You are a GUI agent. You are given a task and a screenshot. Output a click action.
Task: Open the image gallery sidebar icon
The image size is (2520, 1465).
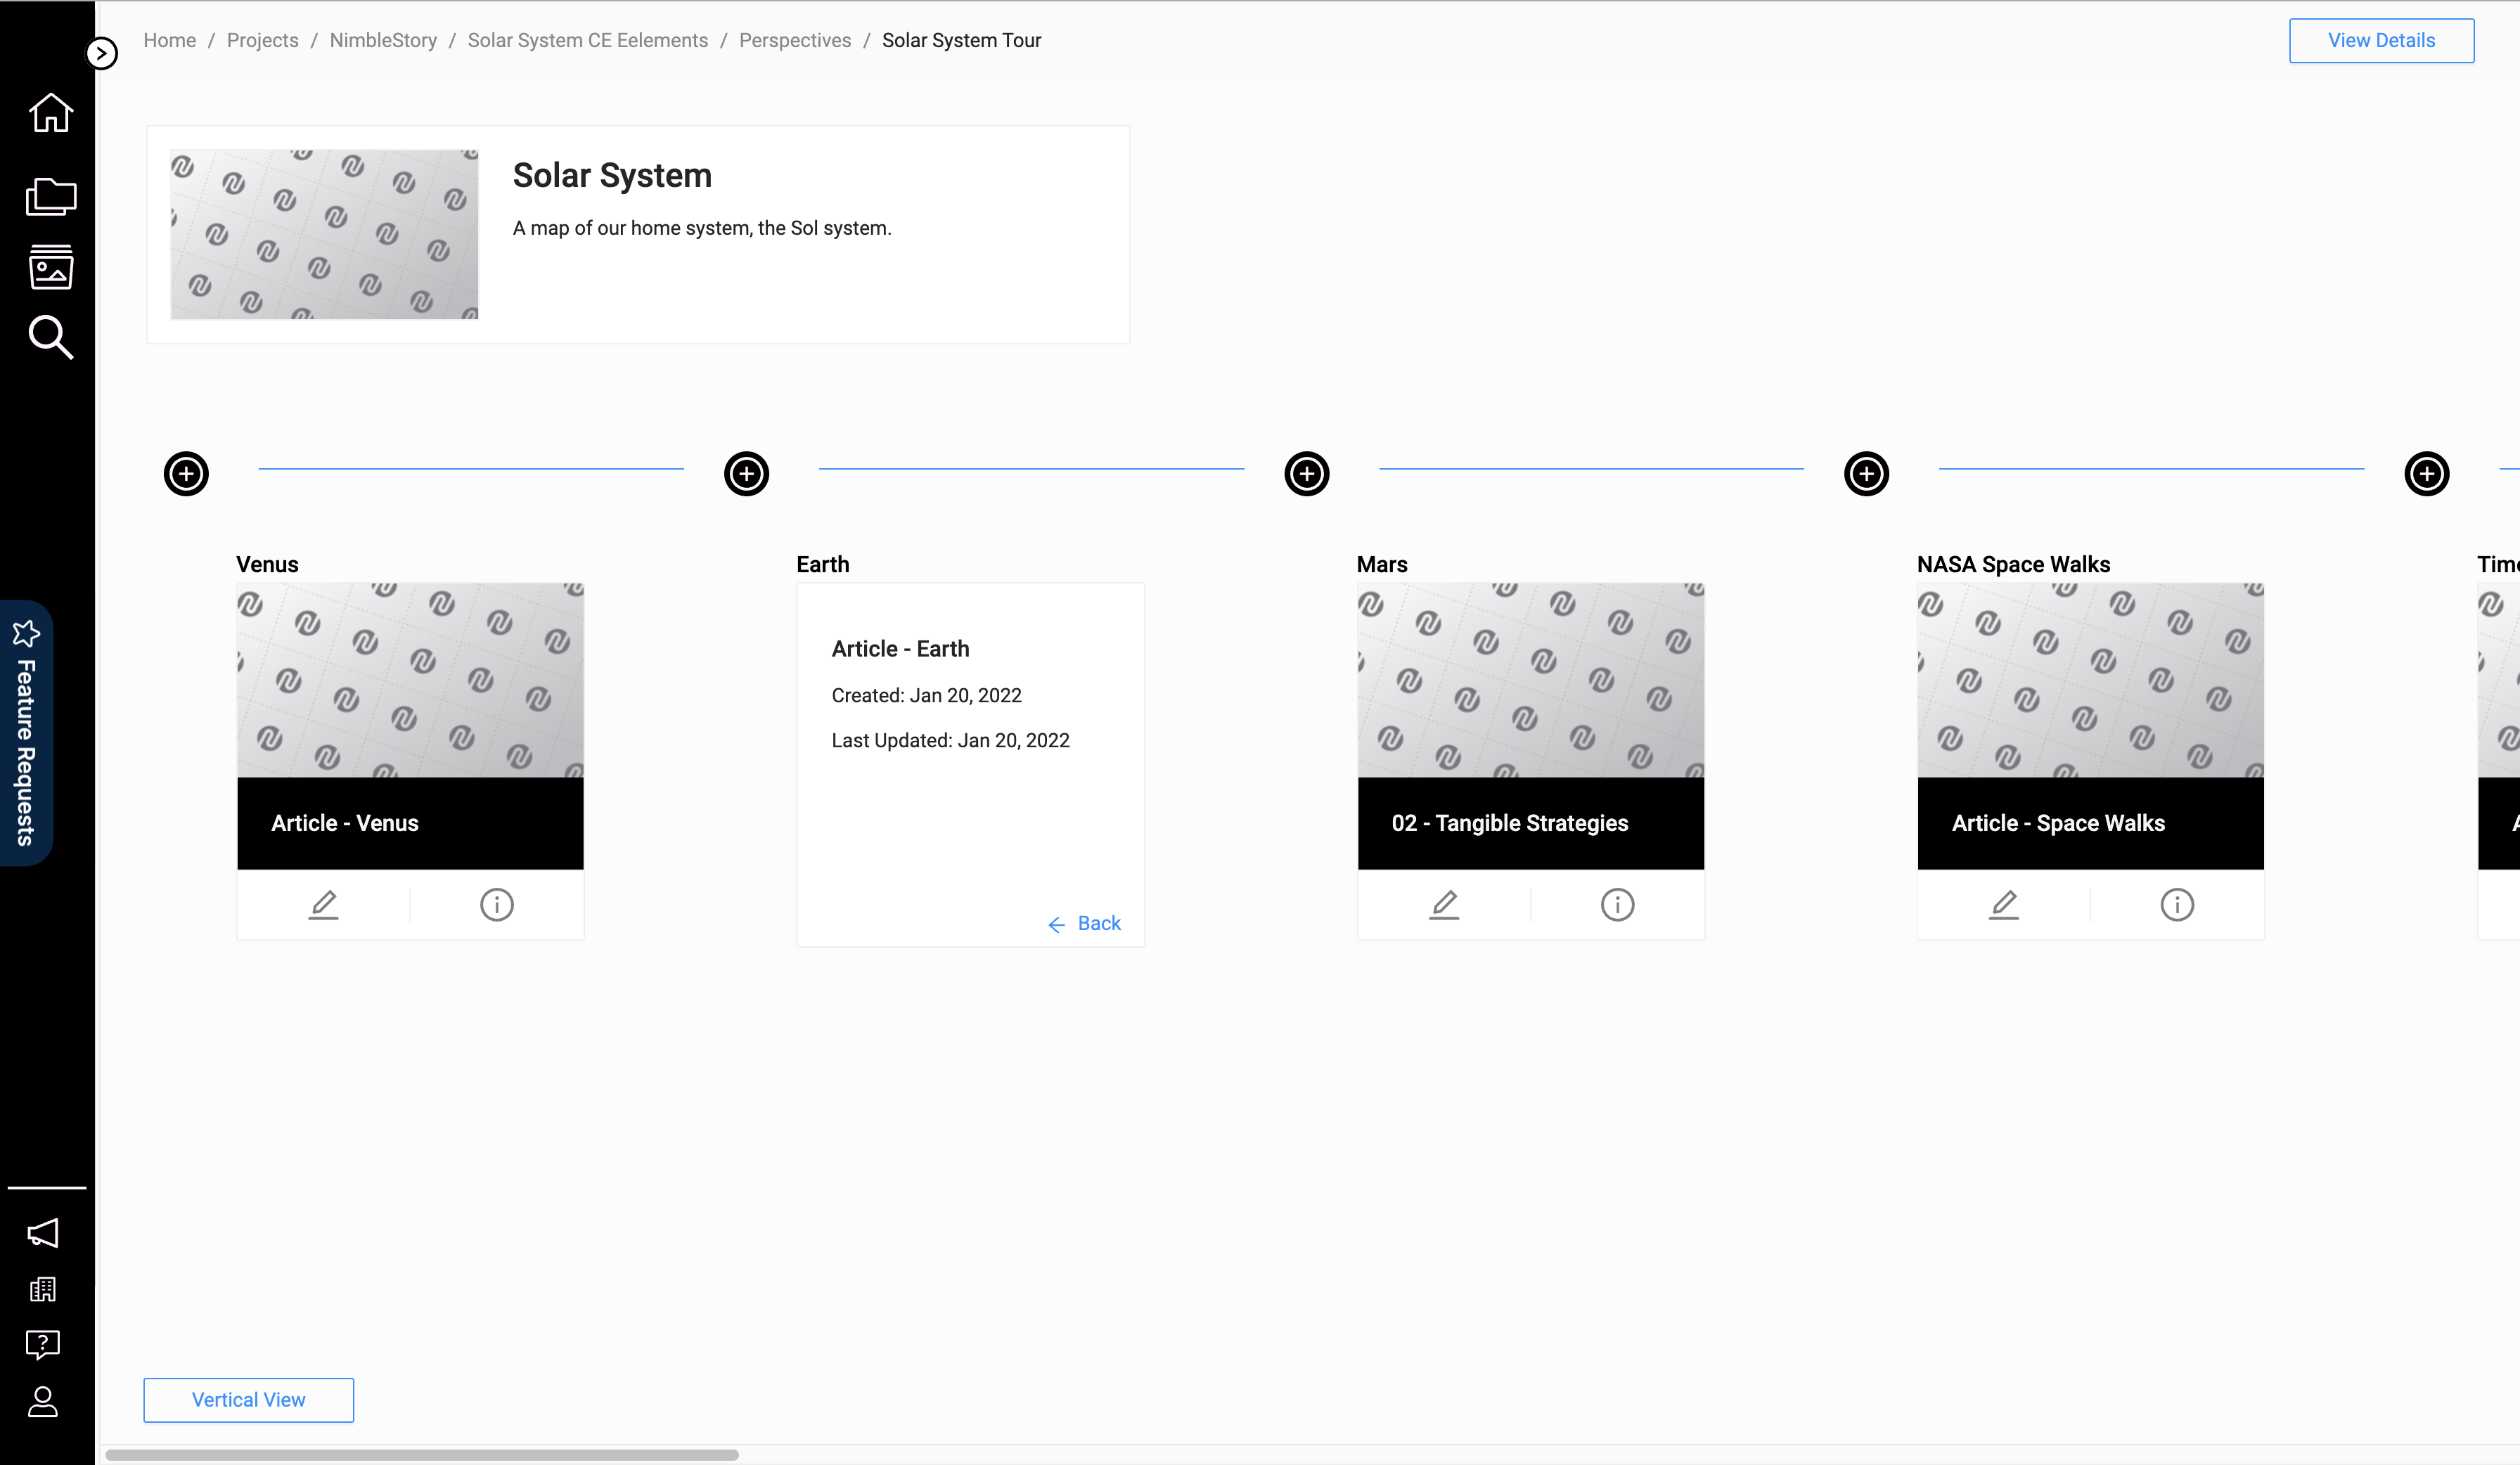click(50, 267)
